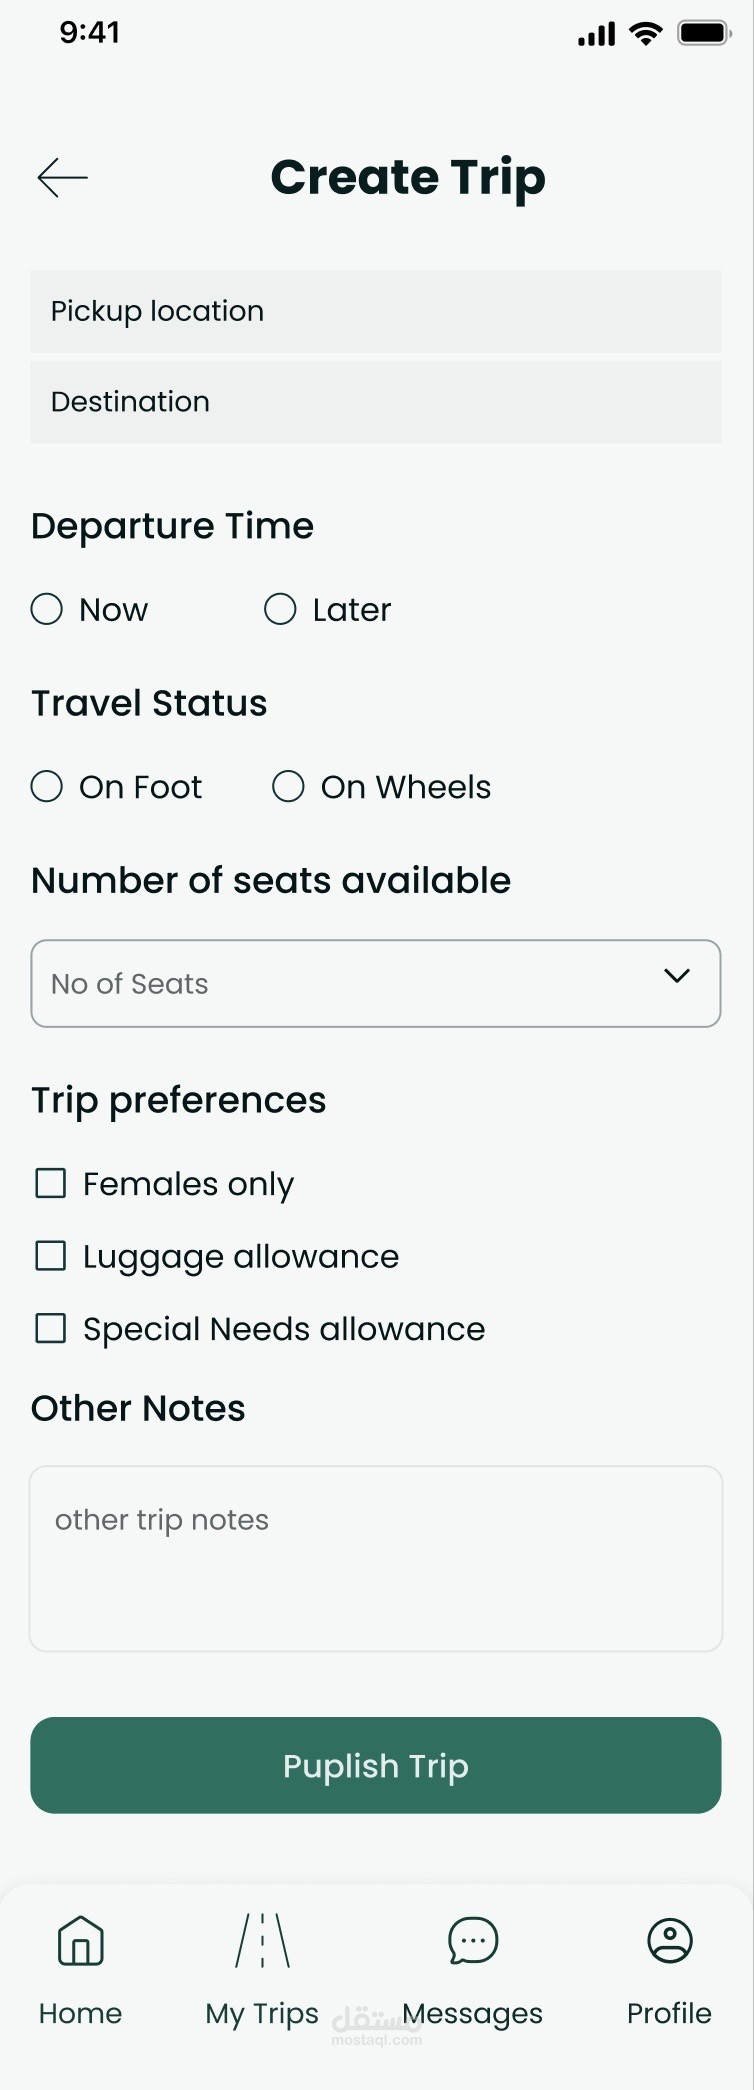Tap the battery icon in status bar
Image resolution: width=754 pixels, height=2090 pixels.
click(x=704, y=34)
